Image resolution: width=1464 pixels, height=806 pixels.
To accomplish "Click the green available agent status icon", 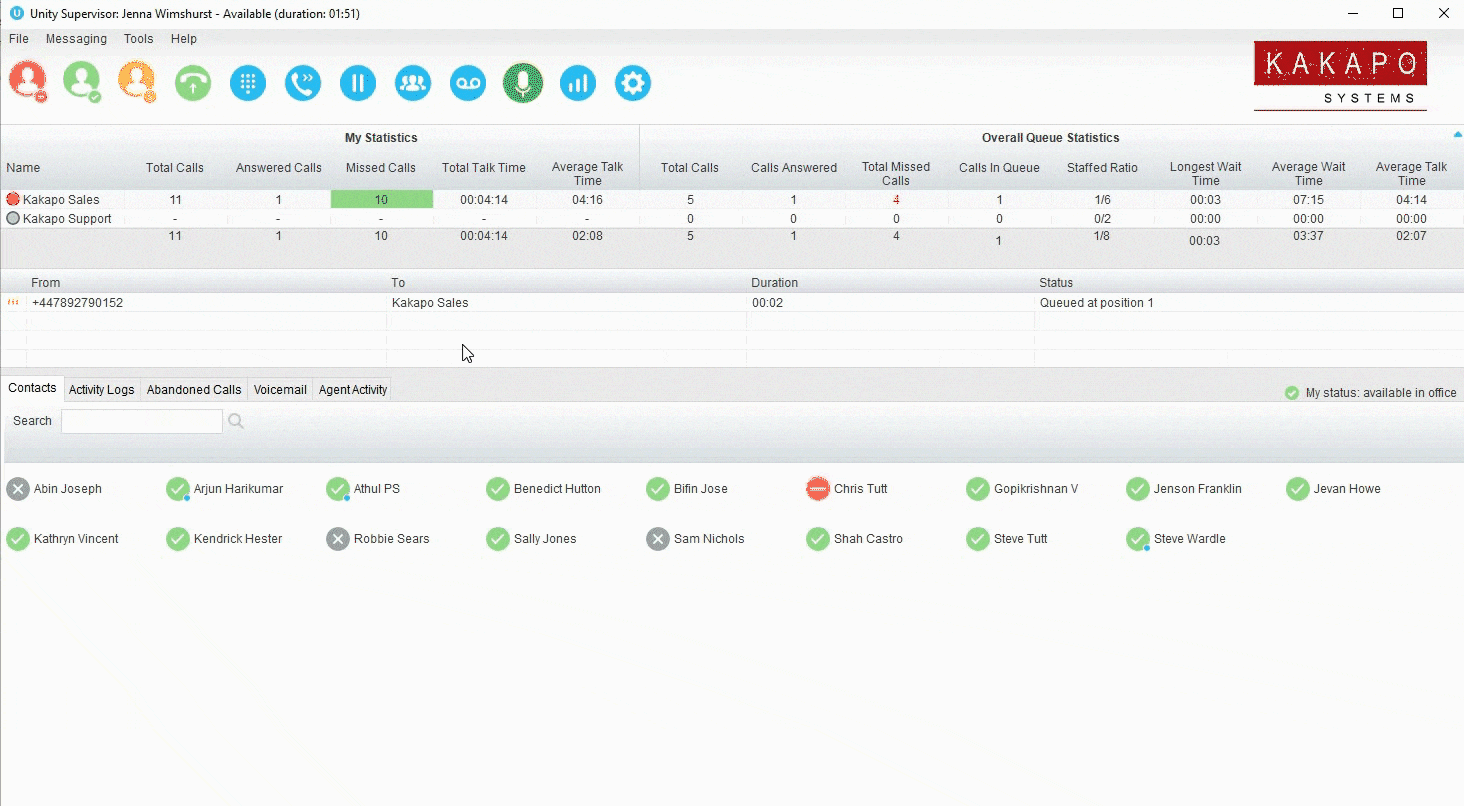I will pyautogui.click(x=82, y=81).
